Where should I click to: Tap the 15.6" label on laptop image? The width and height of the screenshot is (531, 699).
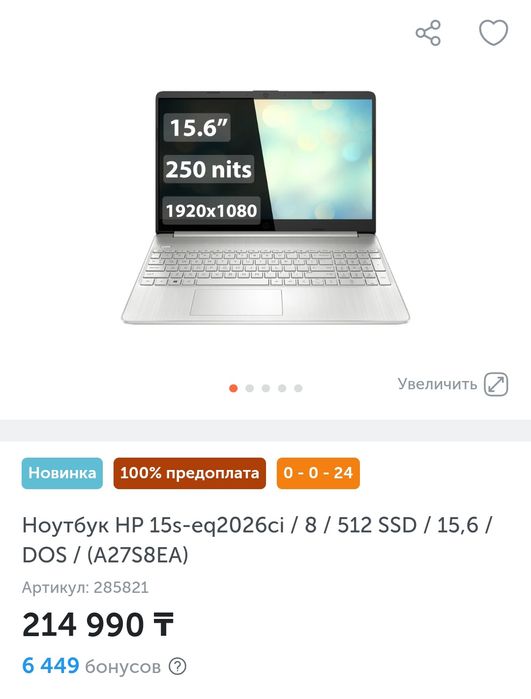tap(197, 127)
